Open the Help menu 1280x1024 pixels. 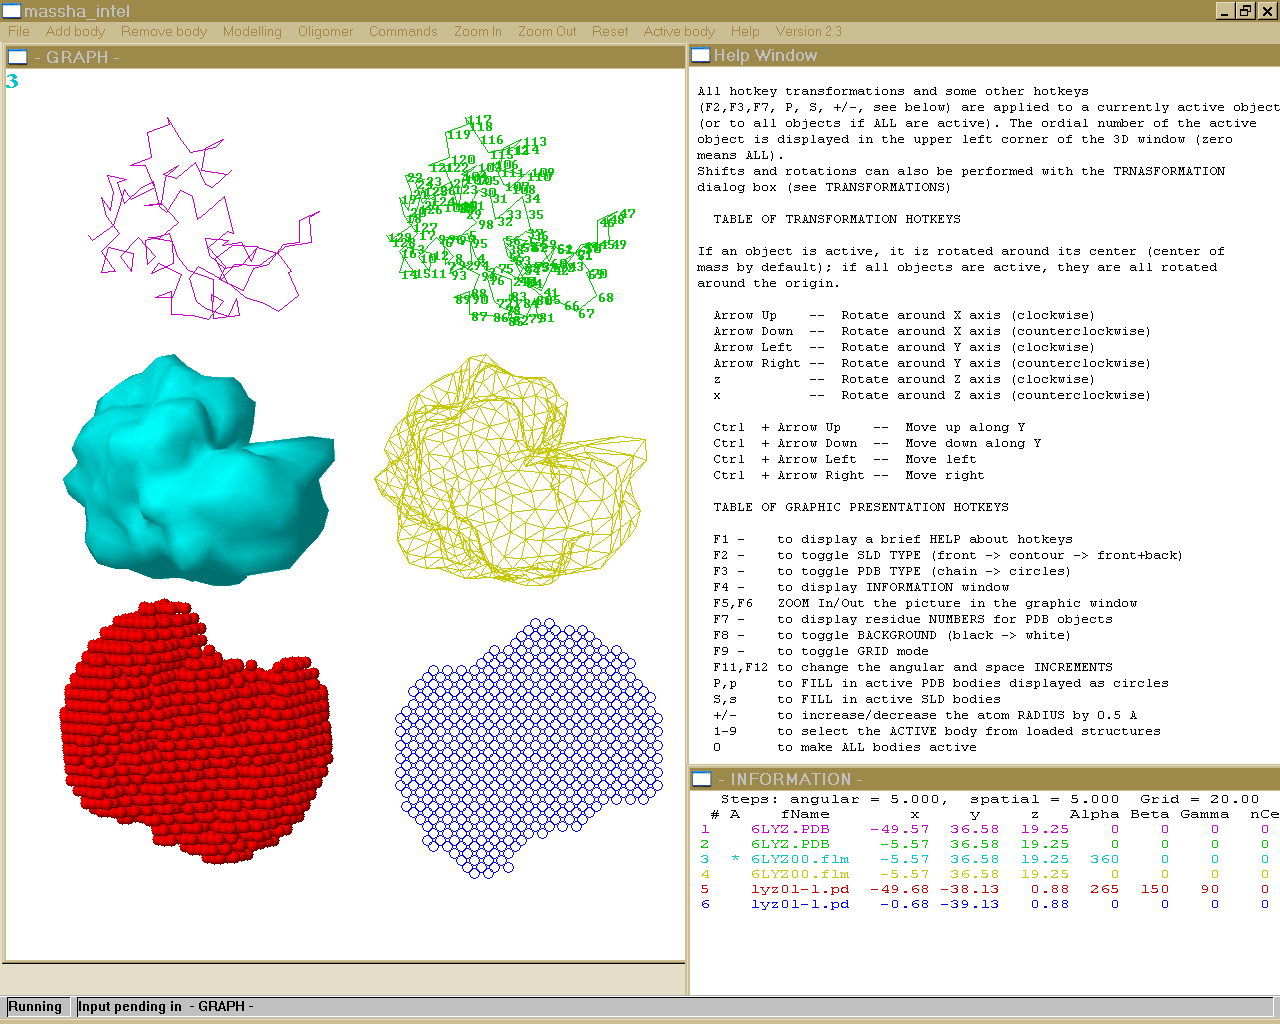pos(745,31)
